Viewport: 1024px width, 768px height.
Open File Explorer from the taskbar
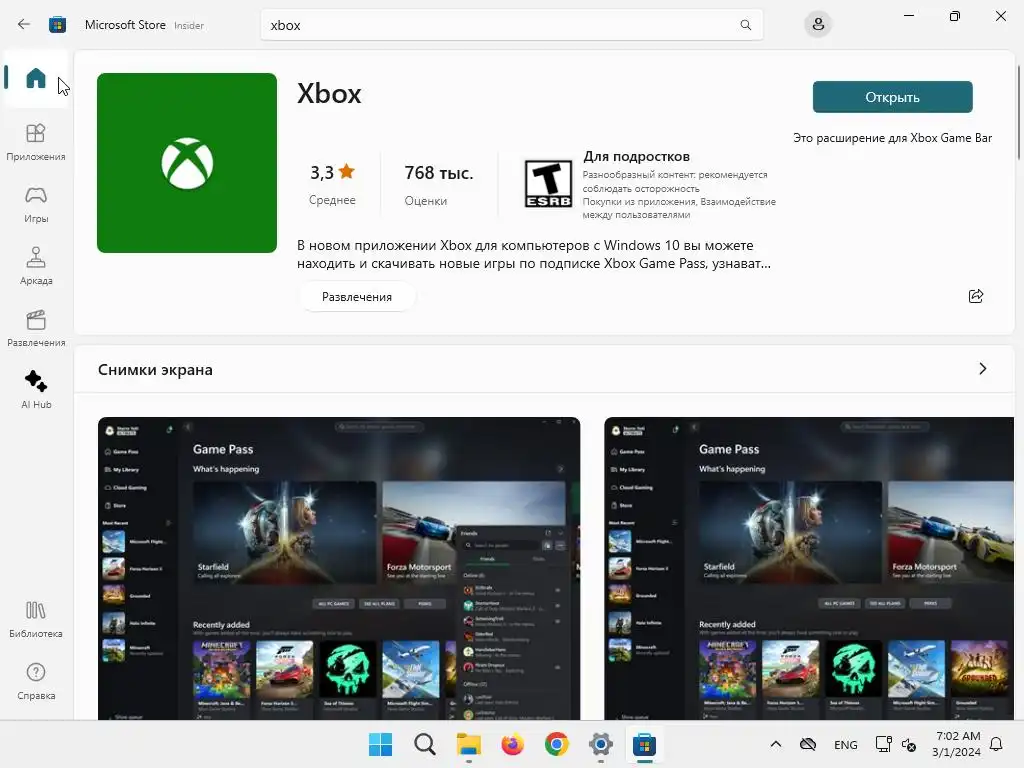click(x=468, y=744)
